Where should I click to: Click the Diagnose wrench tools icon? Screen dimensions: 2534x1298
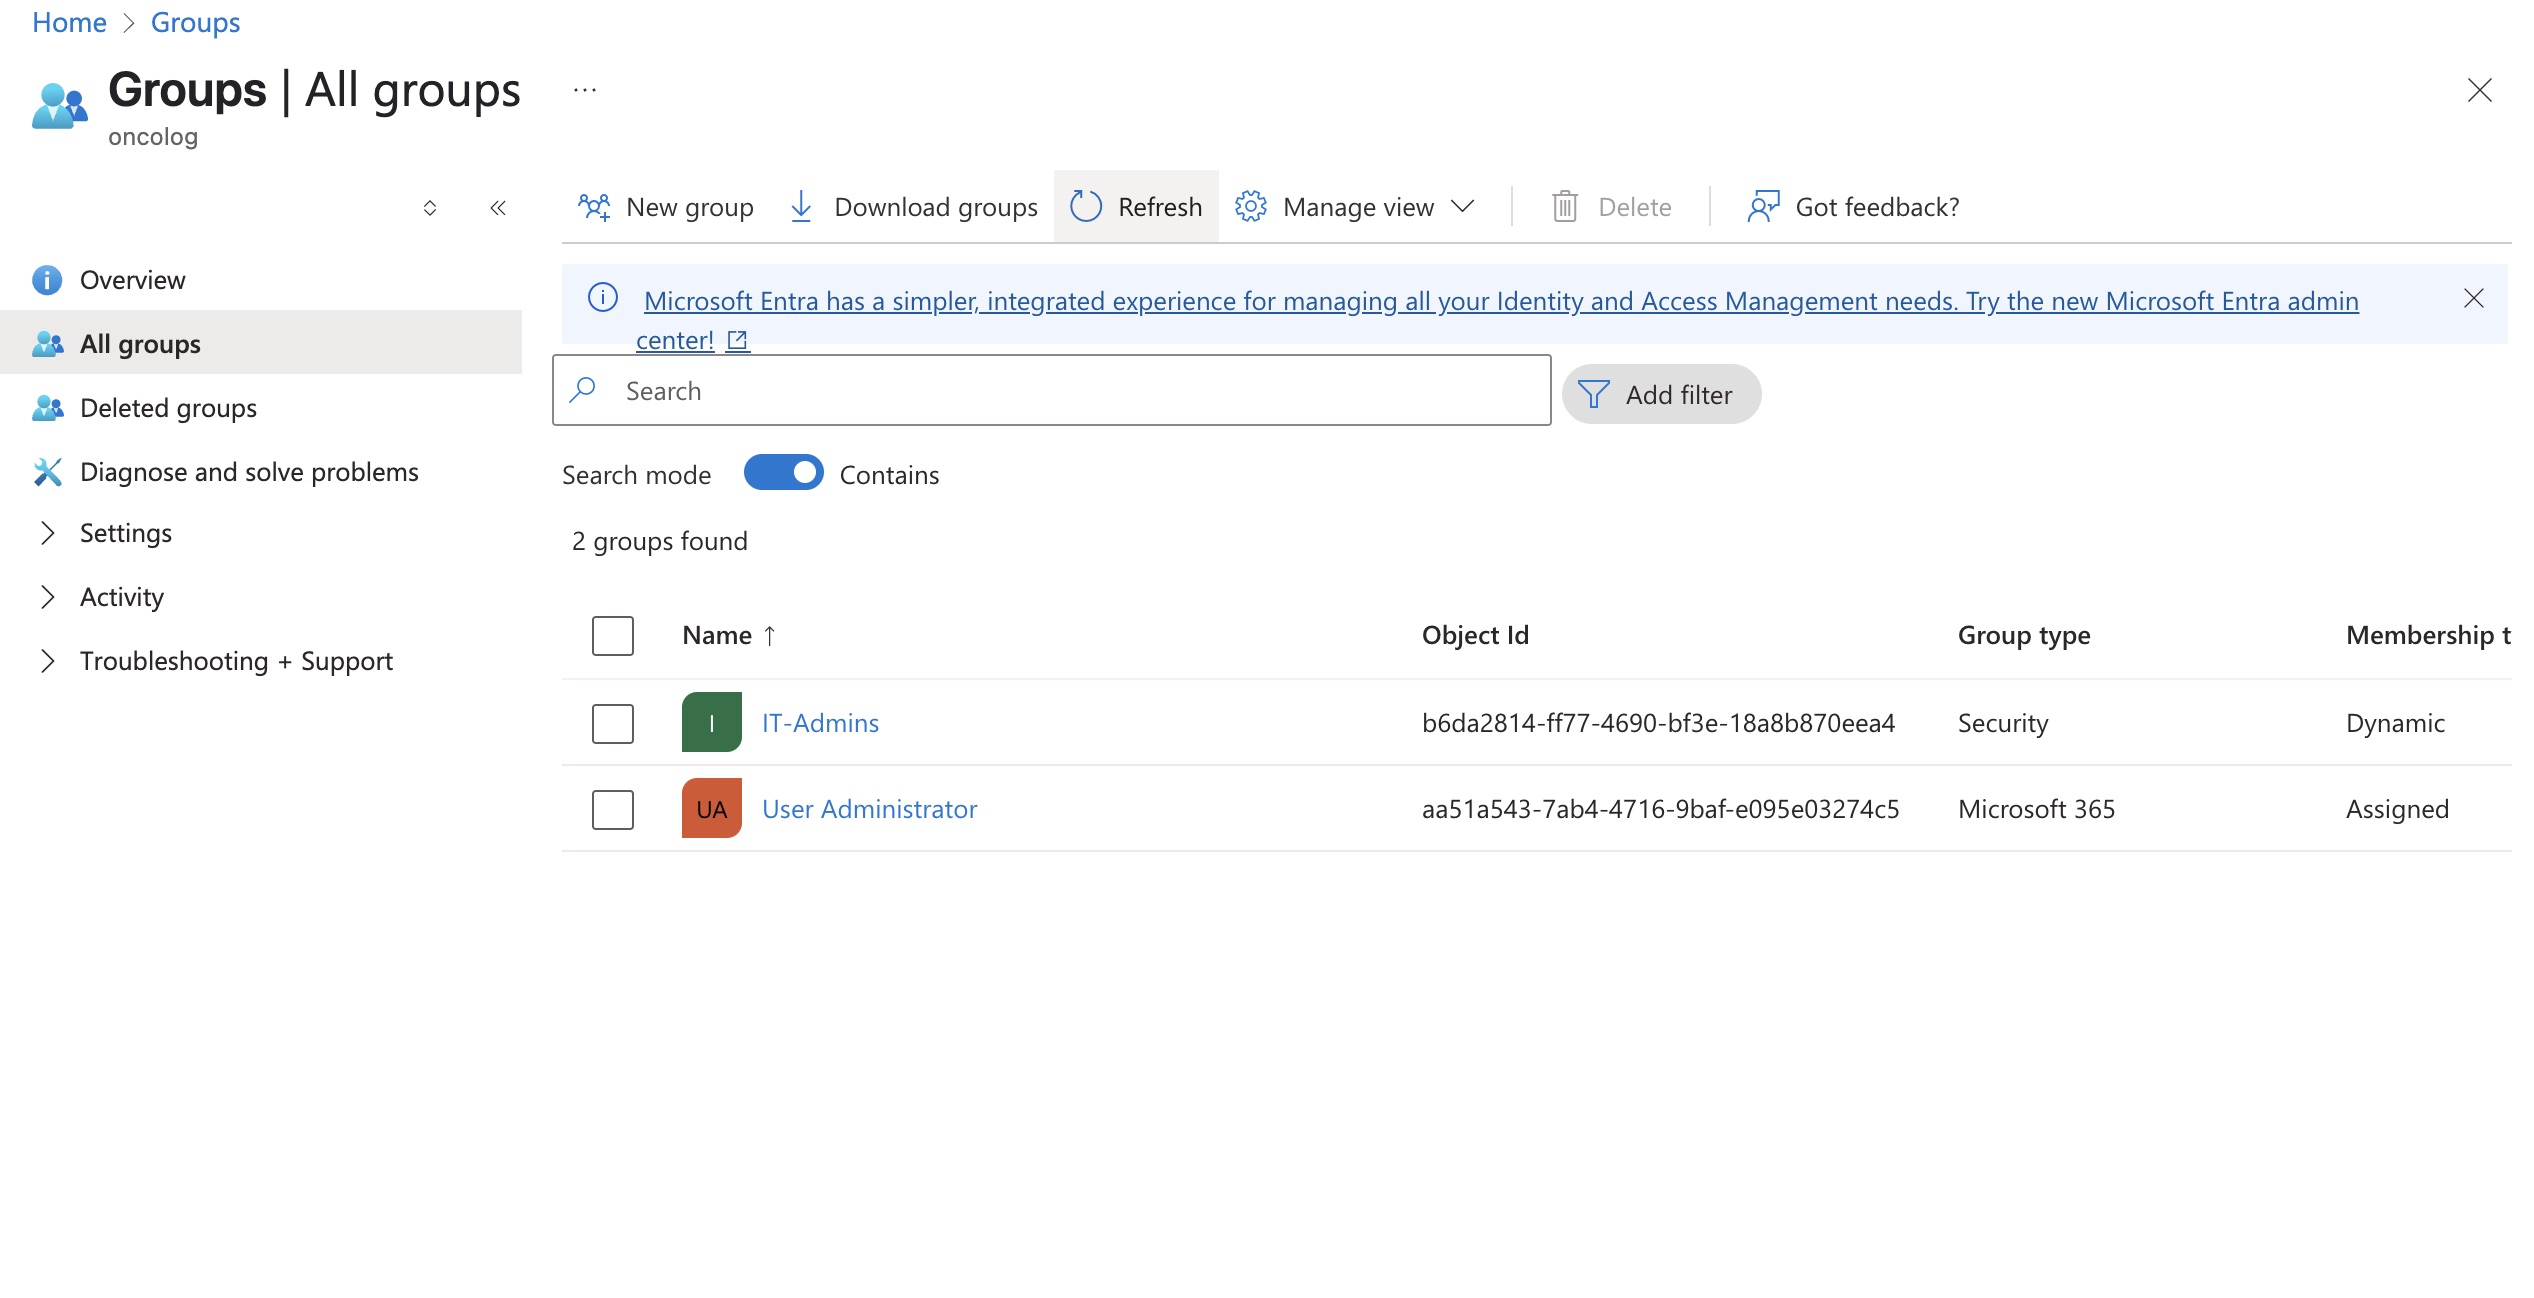47,472
